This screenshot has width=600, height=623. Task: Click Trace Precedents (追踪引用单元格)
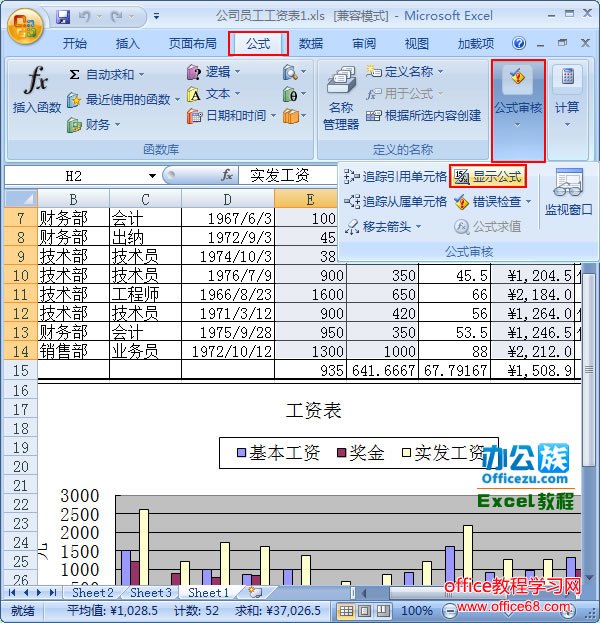click(x=395, y=176)
